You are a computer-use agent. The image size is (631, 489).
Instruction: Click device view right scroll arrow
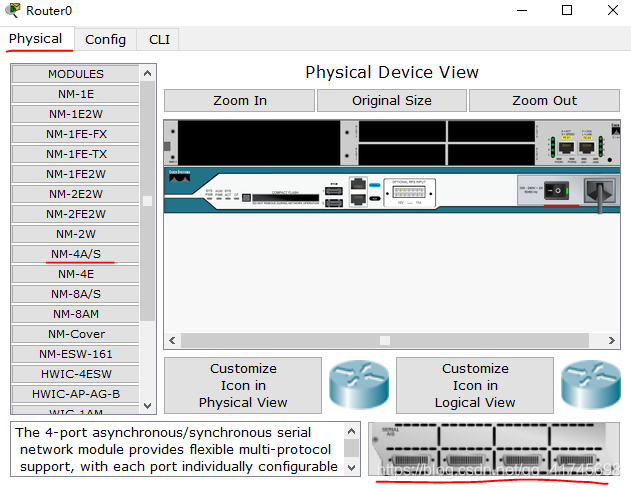pyautogui.click(x=612, y=340)
